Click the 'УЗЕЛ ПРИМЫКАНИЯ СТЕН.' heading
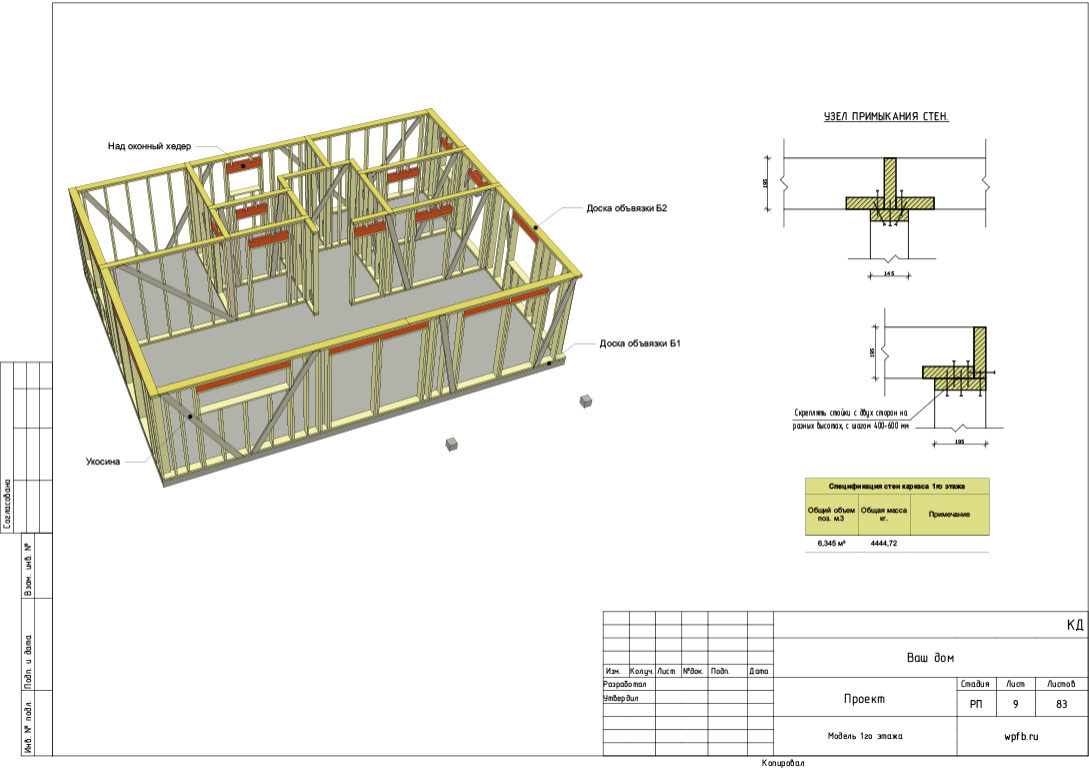Viewport: 1089px width, 768px height. coord(885,117)
